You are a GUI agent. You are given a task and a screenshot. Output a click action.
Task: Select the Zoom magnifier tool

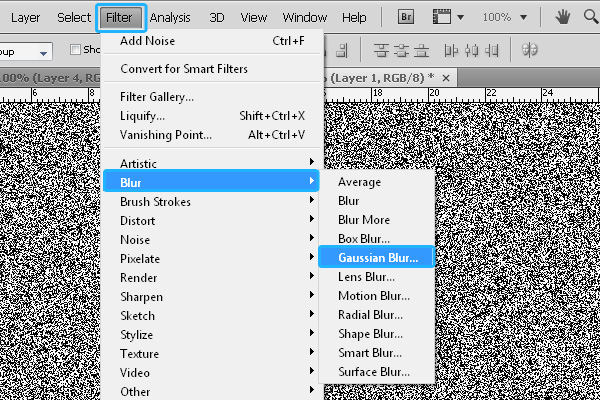(x=590, y=17)
